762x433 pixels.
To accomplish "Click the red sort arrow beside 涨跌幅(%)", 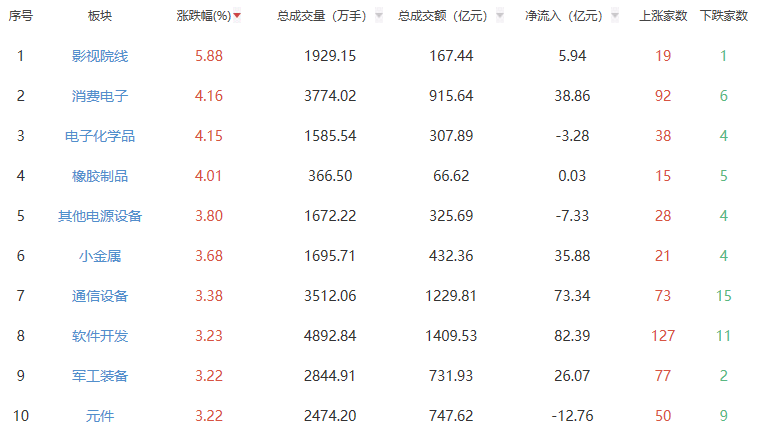I will (x=237, y=16).
